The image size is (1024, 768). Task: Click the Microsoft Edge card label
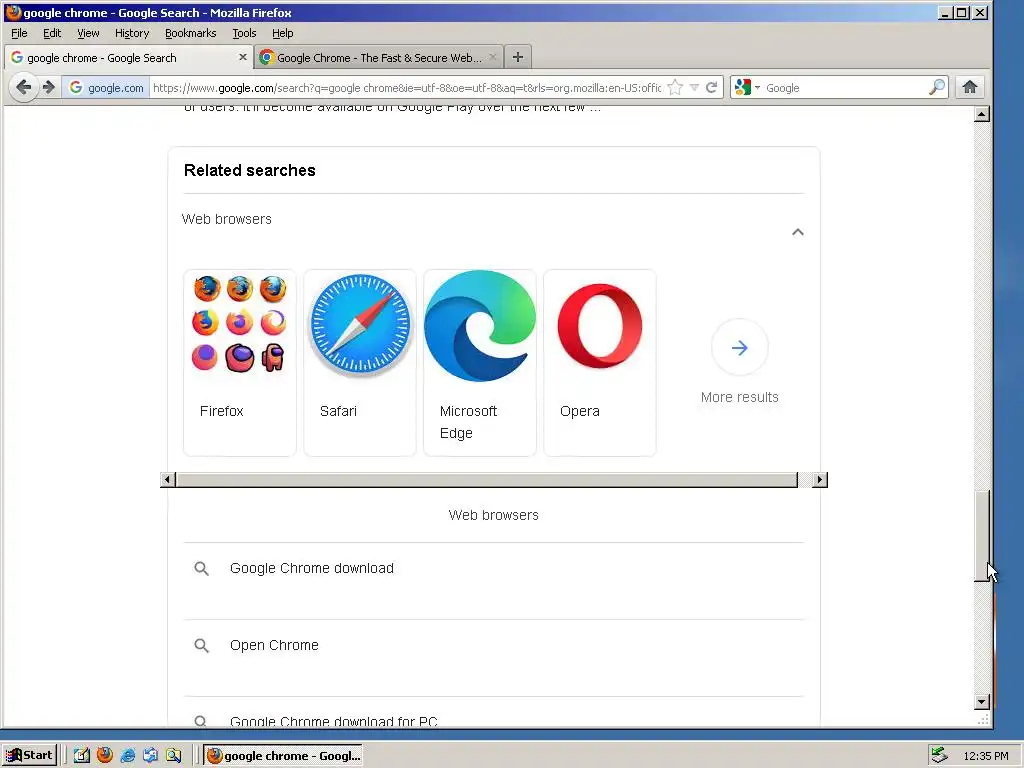(468, 422)
